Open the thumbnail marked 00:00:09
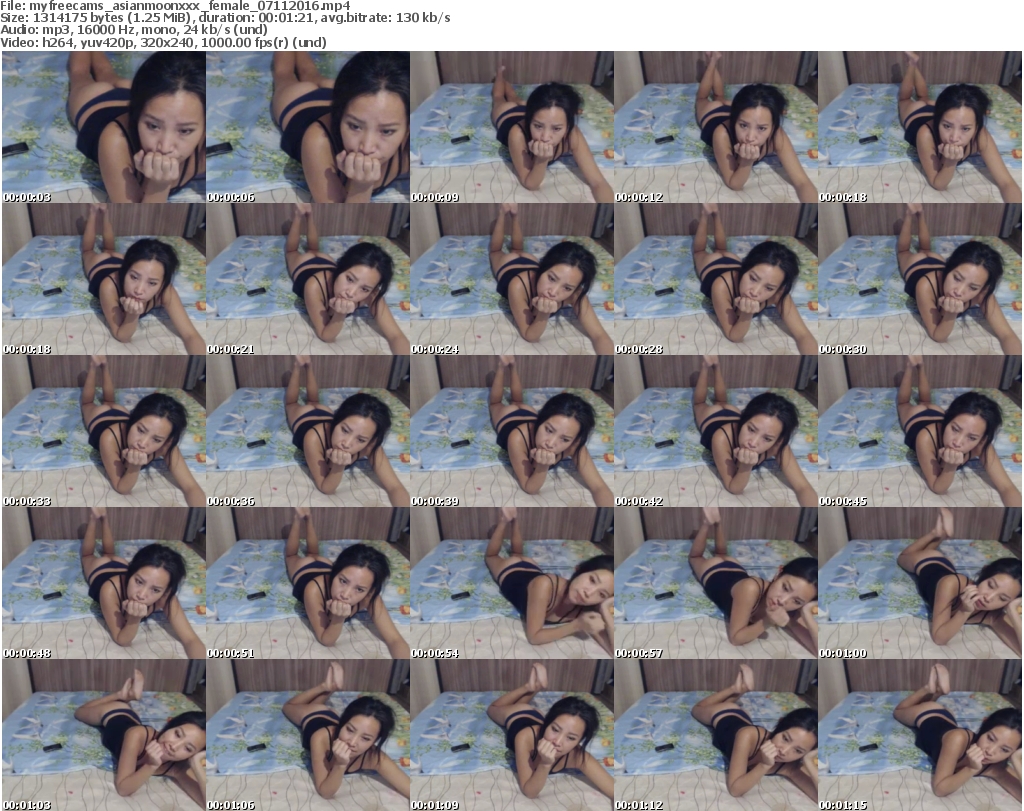Viewport: 1024px width, 811px height. (x=511, y=127)
